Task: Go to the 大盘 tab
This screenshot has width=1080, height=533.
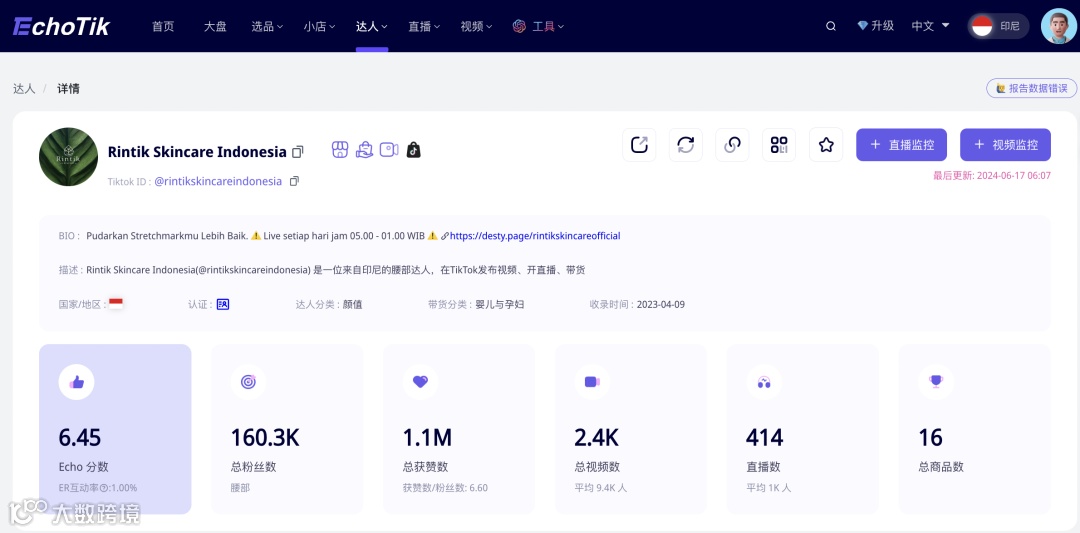Action: [x=215, y=26]
